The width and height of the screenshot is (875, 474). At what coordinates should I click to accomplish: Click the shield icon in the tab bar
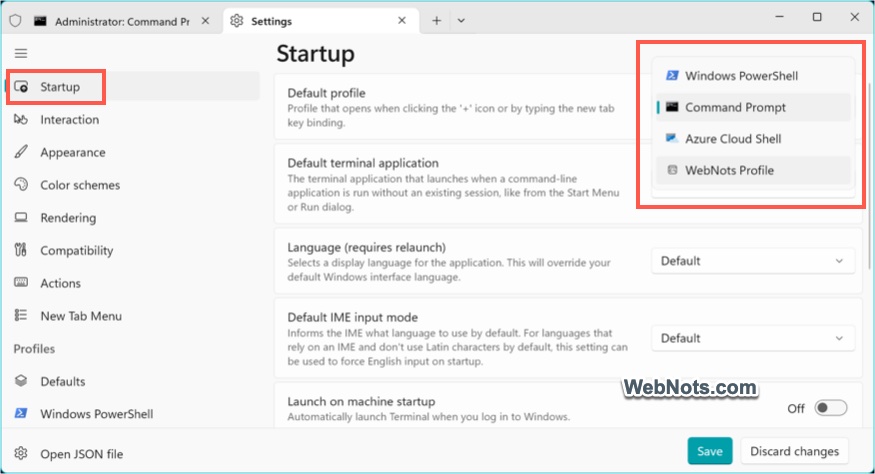tap(16, 21)
